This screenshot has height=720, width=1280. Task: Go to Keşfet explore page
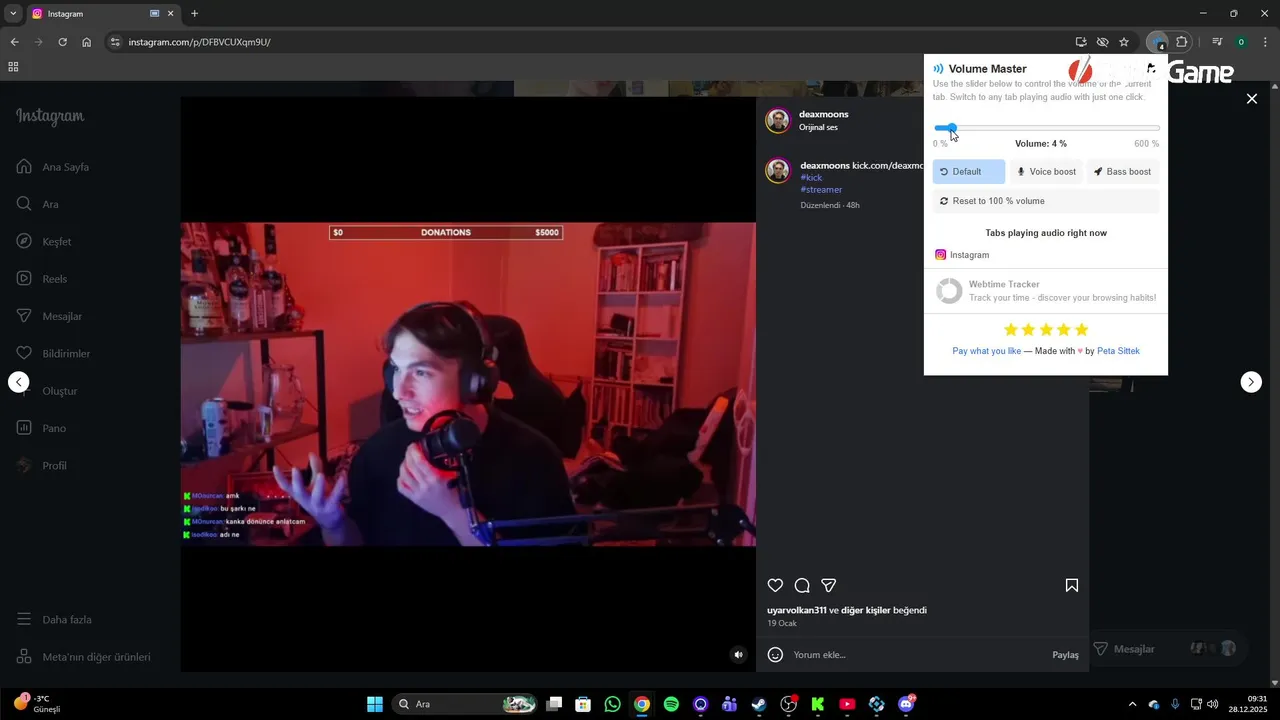(44, 241)
